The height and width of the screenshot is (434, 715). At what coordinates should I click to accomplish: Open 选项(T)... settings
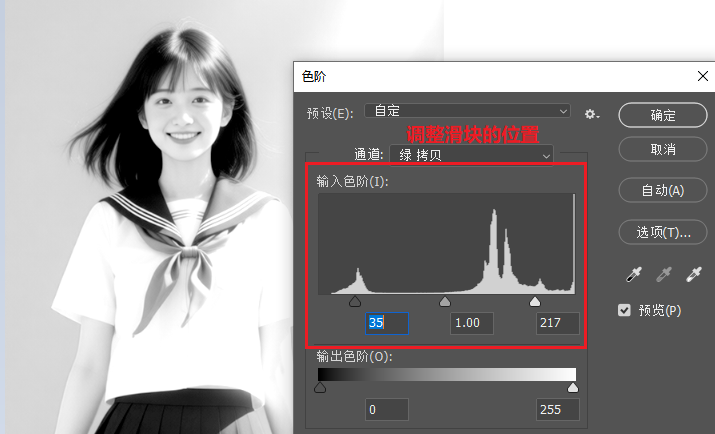pos(663,232)
